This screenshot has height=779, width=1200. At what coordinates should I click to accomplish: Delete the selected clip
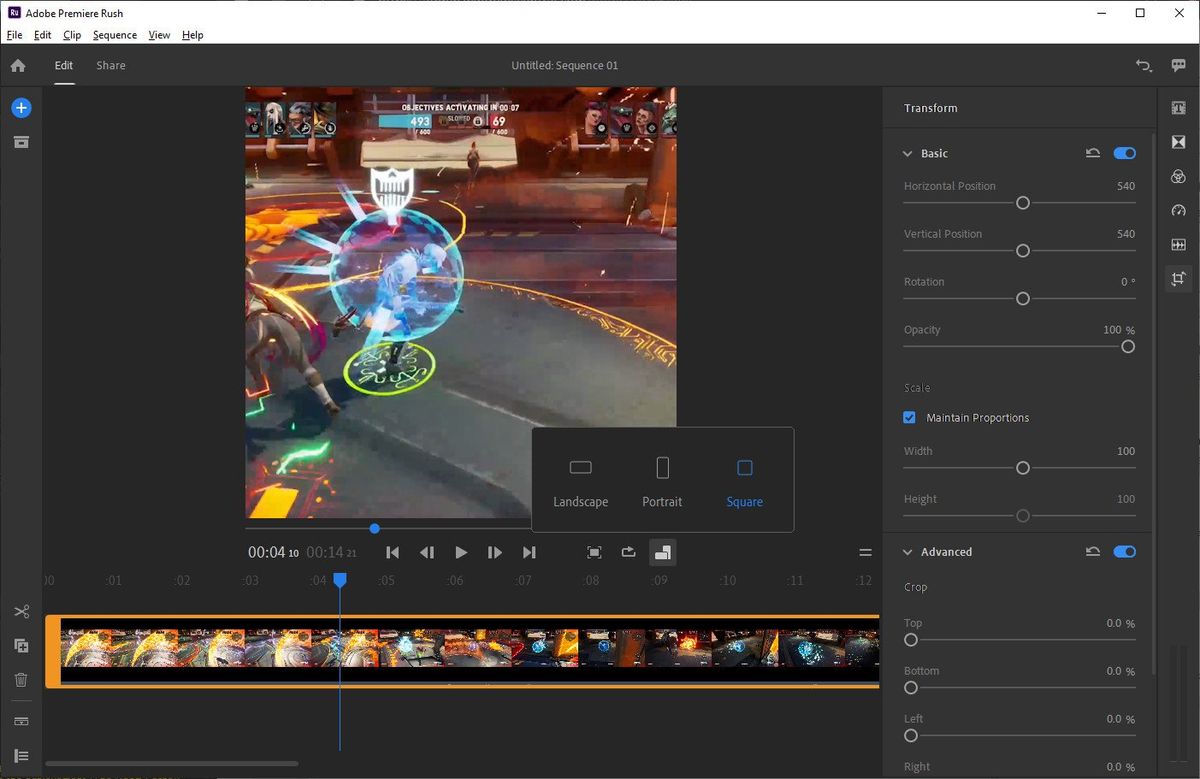pyautogui.click(x=22, y=679)
